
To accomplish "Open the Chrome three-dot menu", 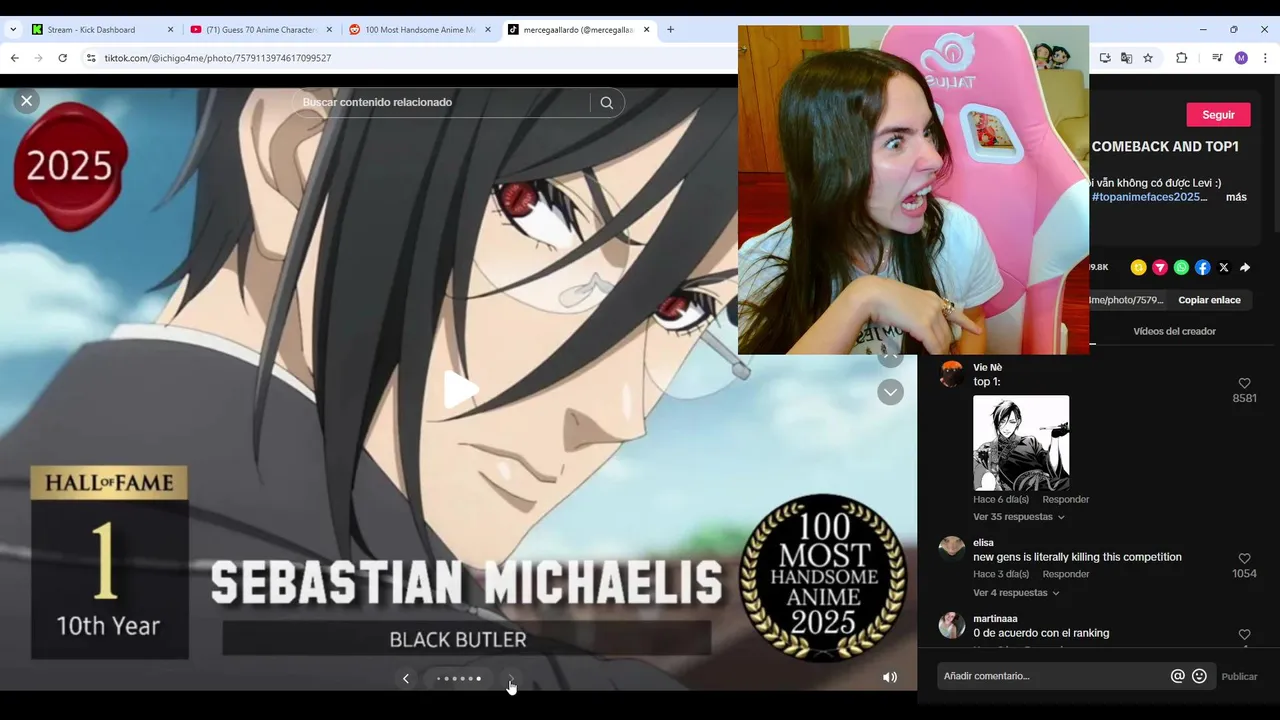I will point(1265,58).
